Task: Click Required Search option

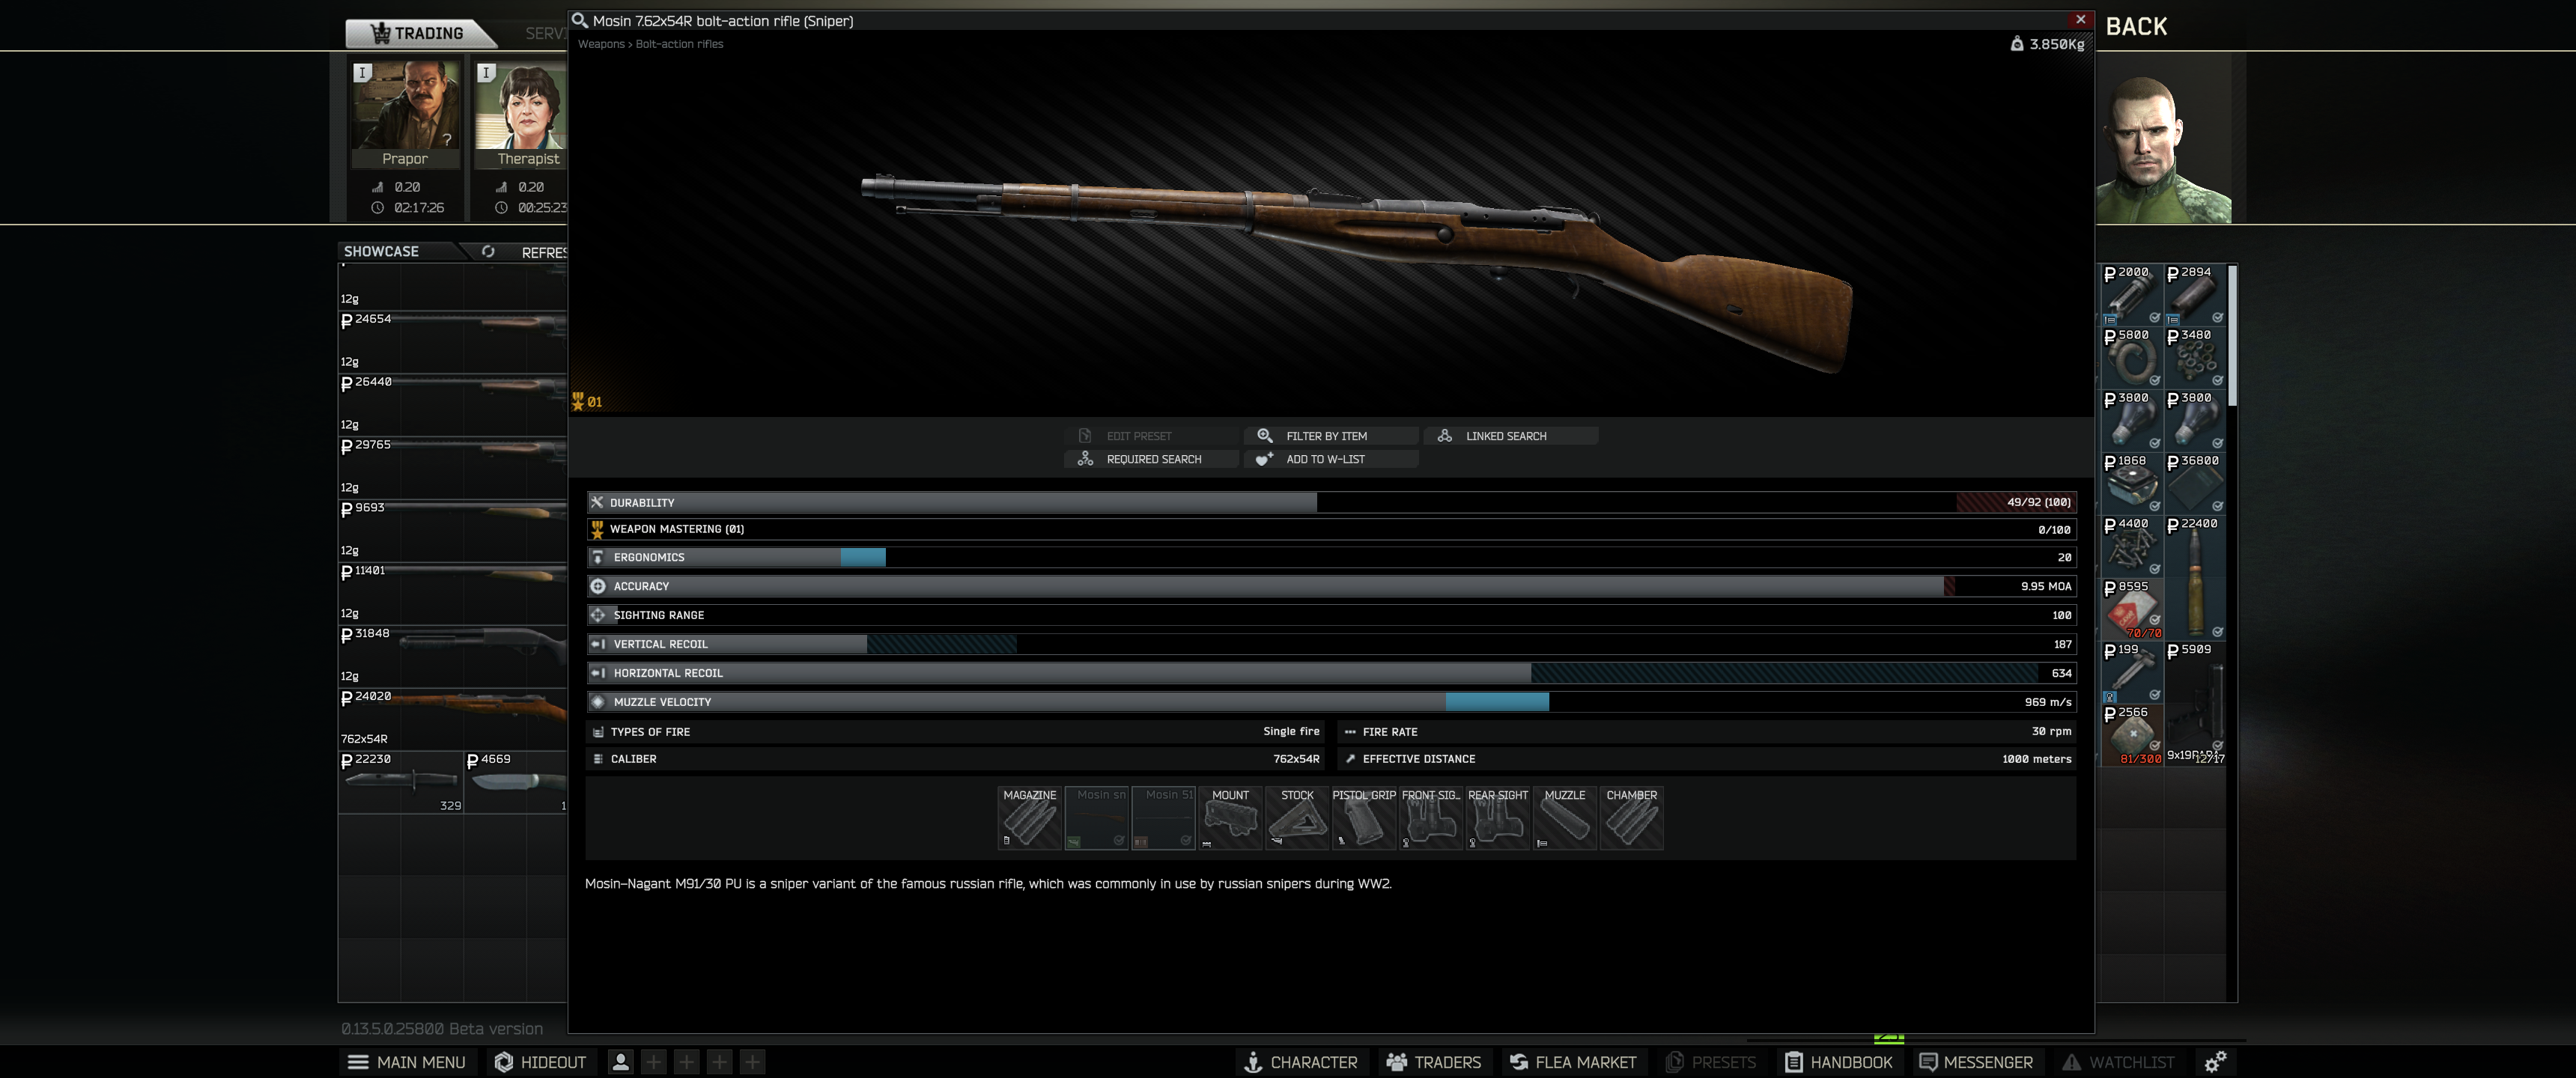Action: tap(1153, 459)
